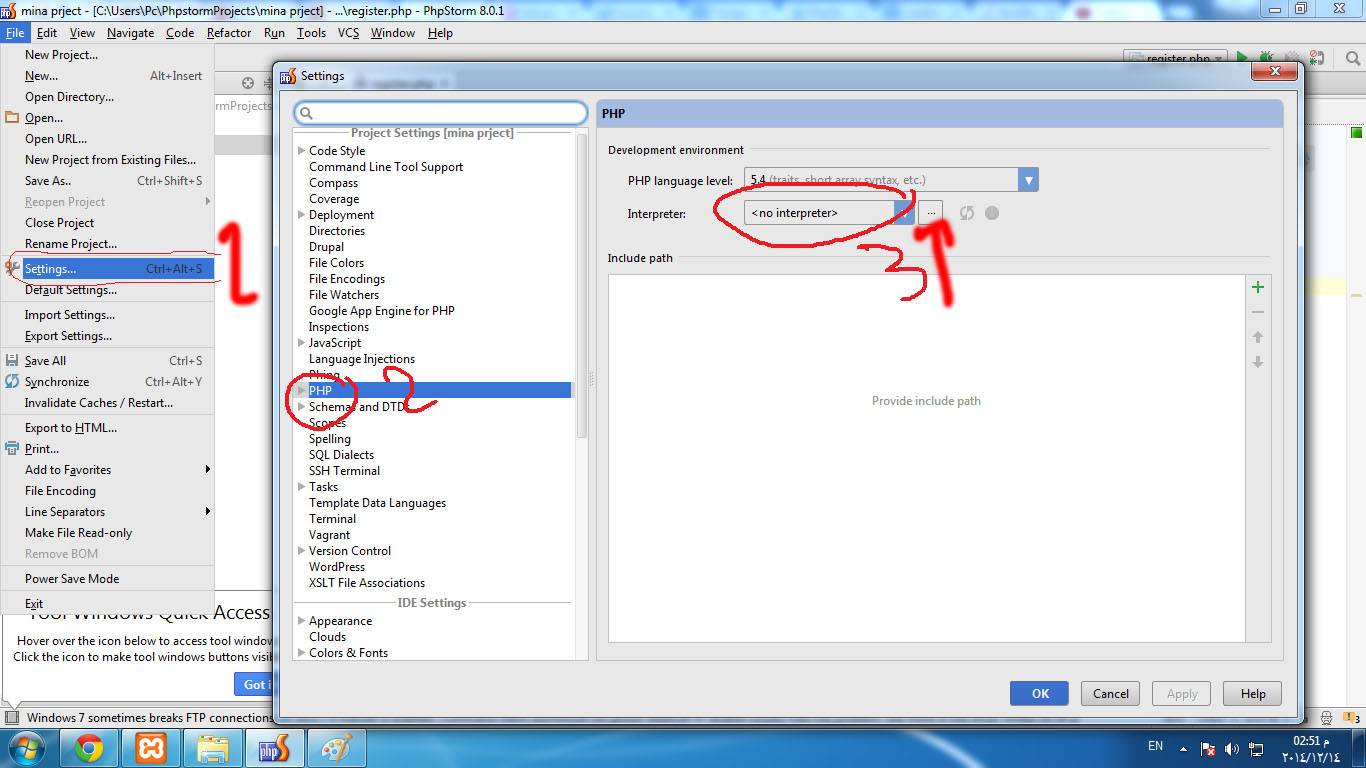The width and height of the screenshot is (1366, 768).
Task: Select SSH Terminal settings item
Action: [344, 471]
